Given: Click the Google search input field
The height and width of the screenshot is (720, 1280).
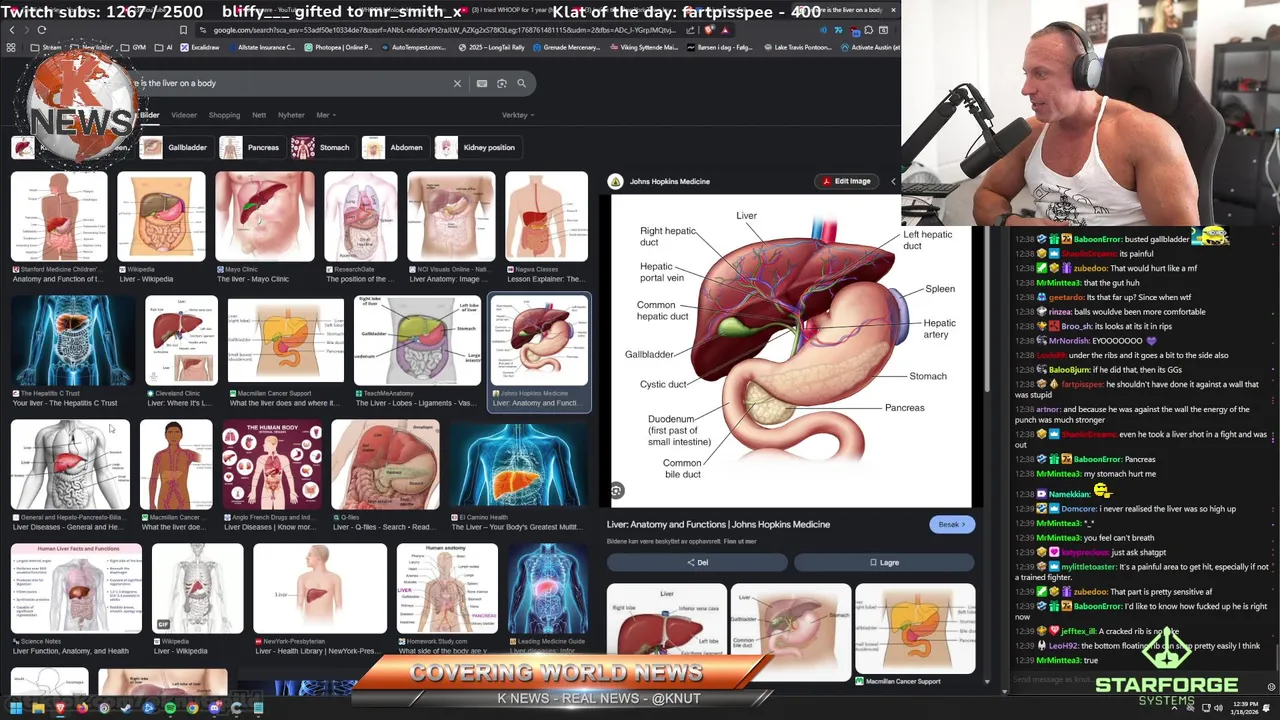Looking at the screenshot, I should (290, 83).
